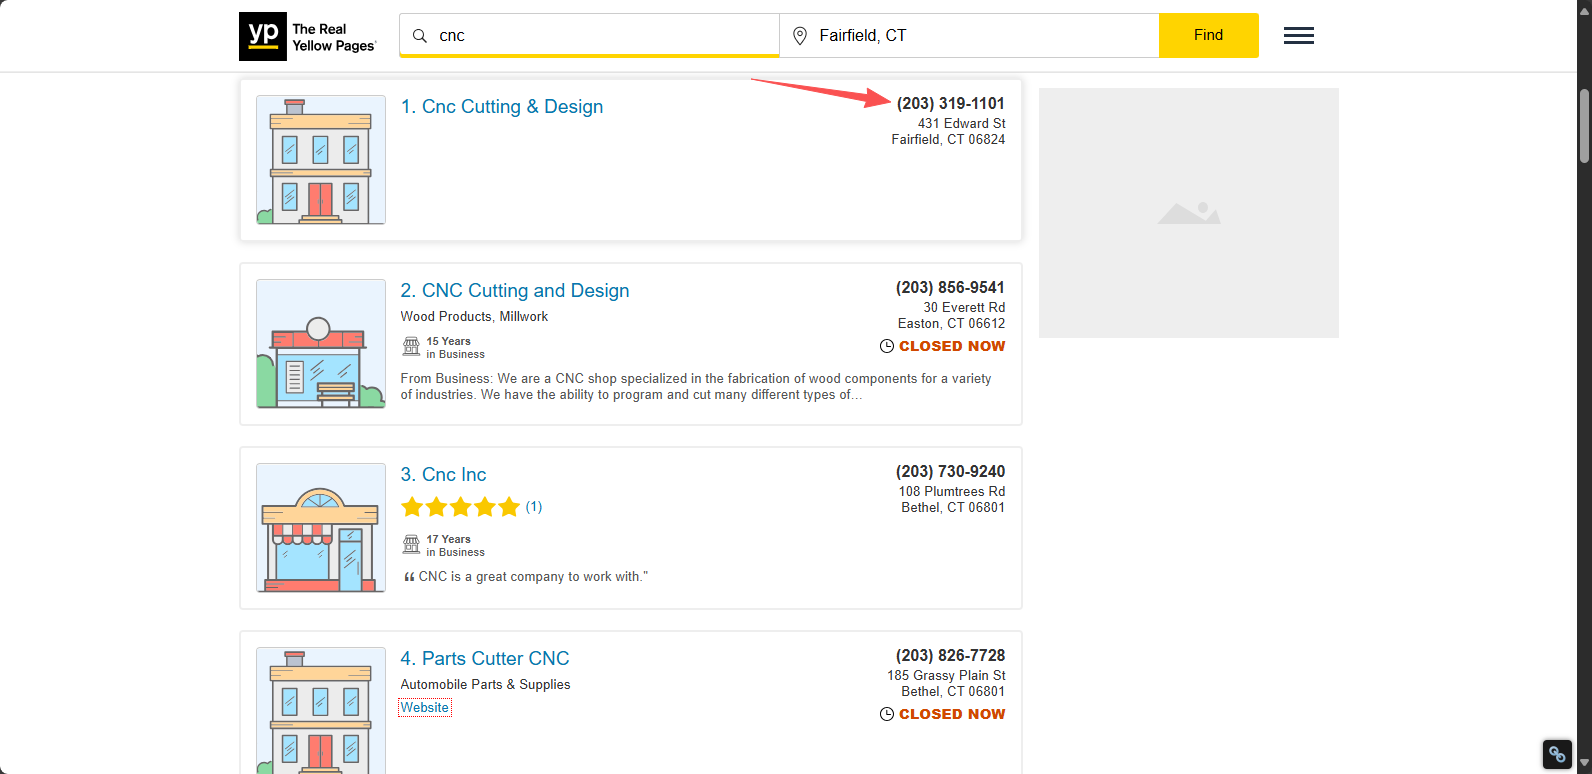Click the CNC is a great company review
Screen dimensions: 1592x774
pyautogui.click(x=533, y=577)
